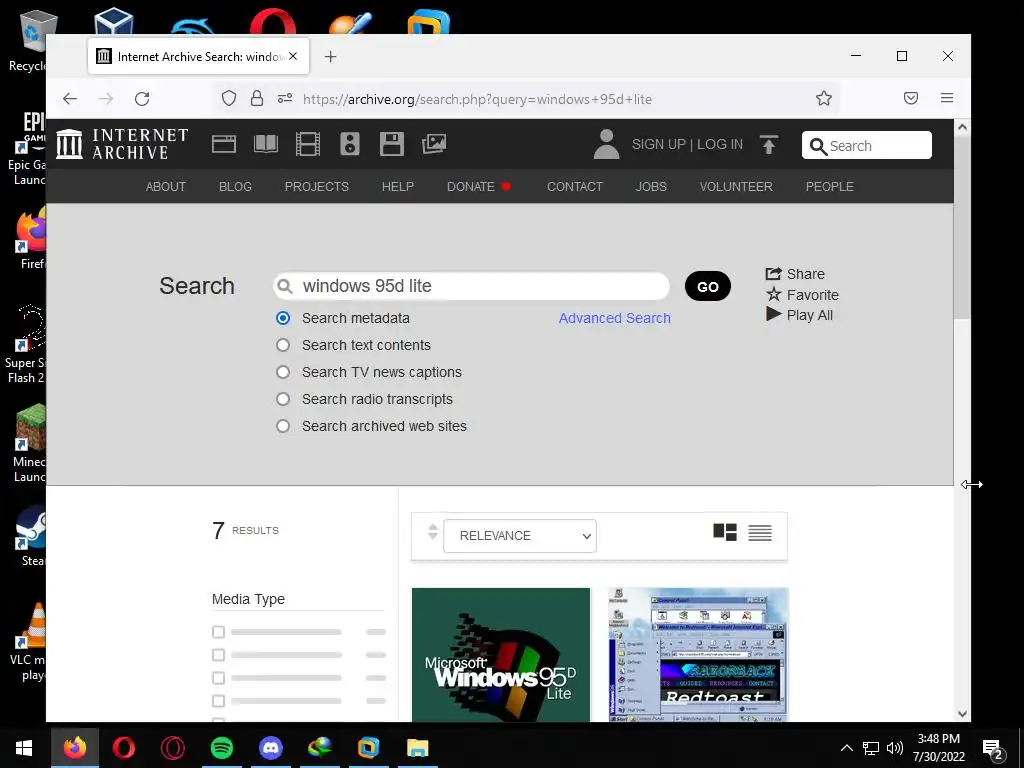Open the Advanced Search link

click(x=615, y=318)
